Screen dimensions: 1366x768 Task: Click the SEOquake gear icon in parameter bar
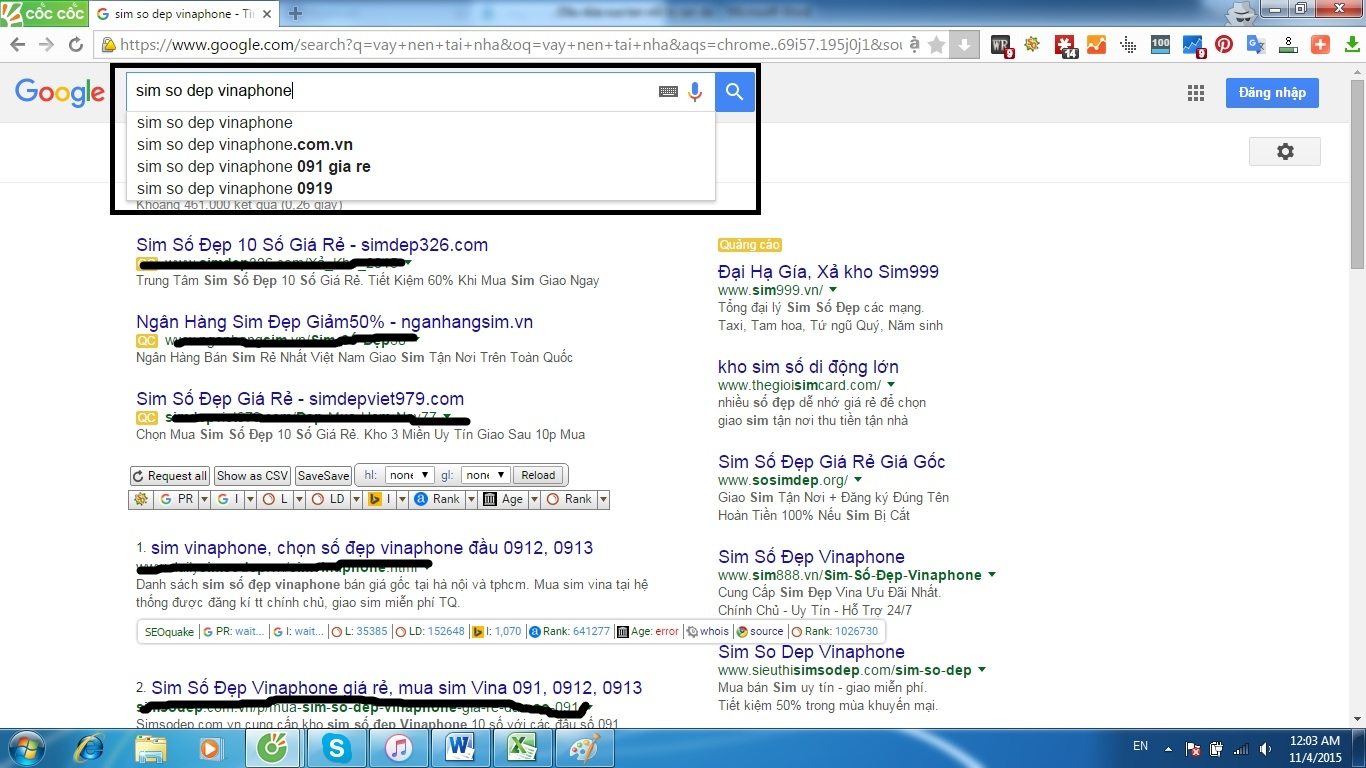click(x=141, y=499)
